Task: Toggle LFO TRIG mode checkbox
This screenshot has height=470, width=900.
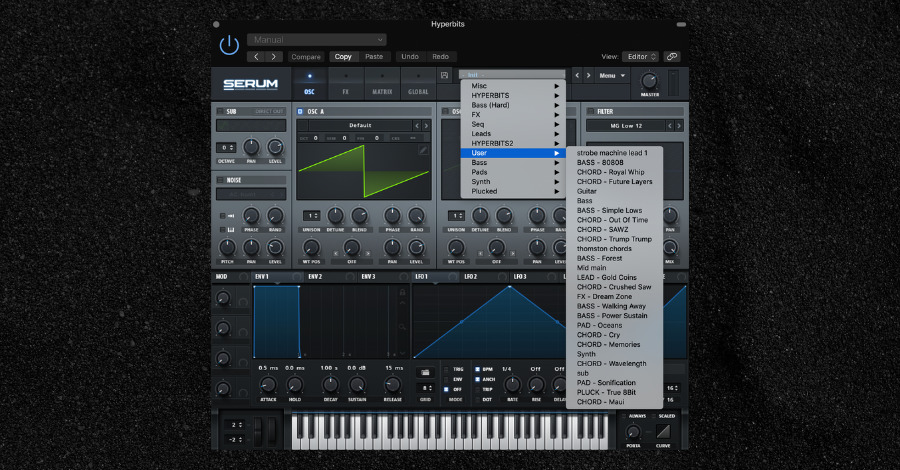Action: click(x=447, y=369)
